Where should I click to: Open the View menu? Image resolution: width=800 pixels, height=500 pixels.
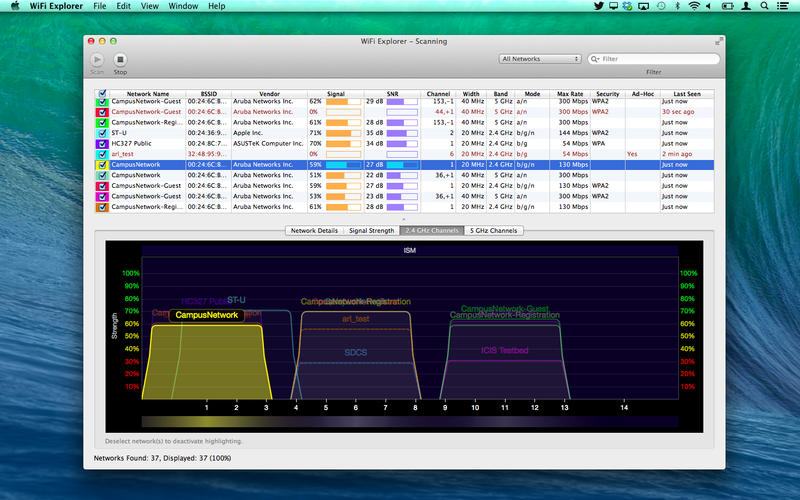[x=149, y=6]
